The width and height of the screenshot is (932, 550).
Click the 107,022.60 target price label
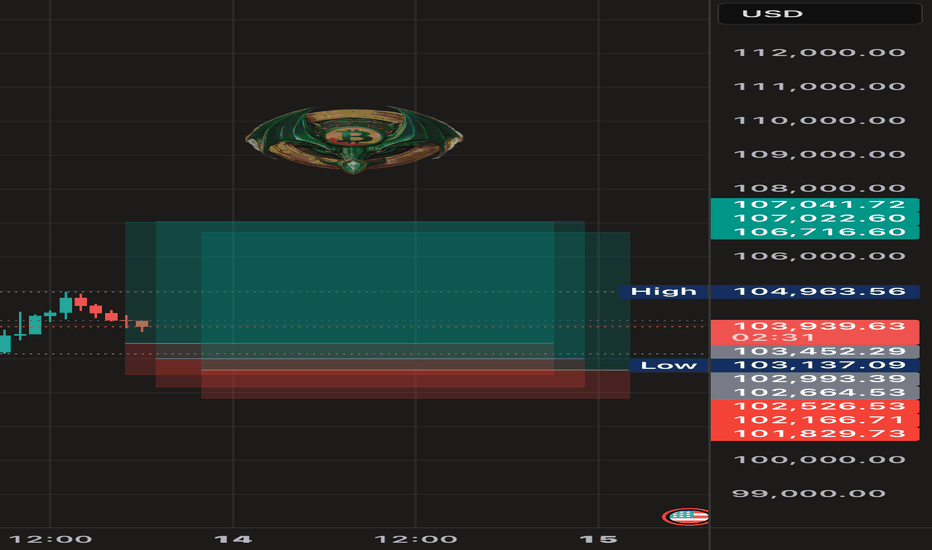[815, 218]
